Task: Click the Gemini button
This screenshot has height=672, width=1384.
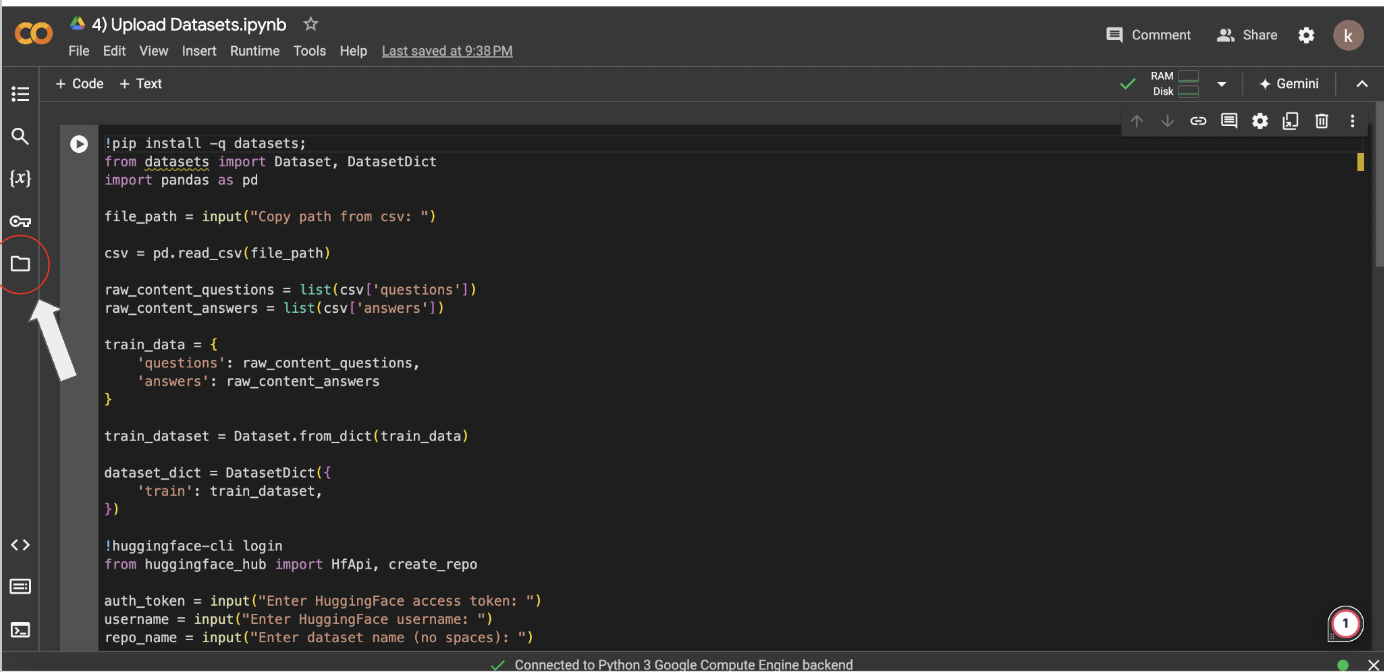Action: point(1288,84)
